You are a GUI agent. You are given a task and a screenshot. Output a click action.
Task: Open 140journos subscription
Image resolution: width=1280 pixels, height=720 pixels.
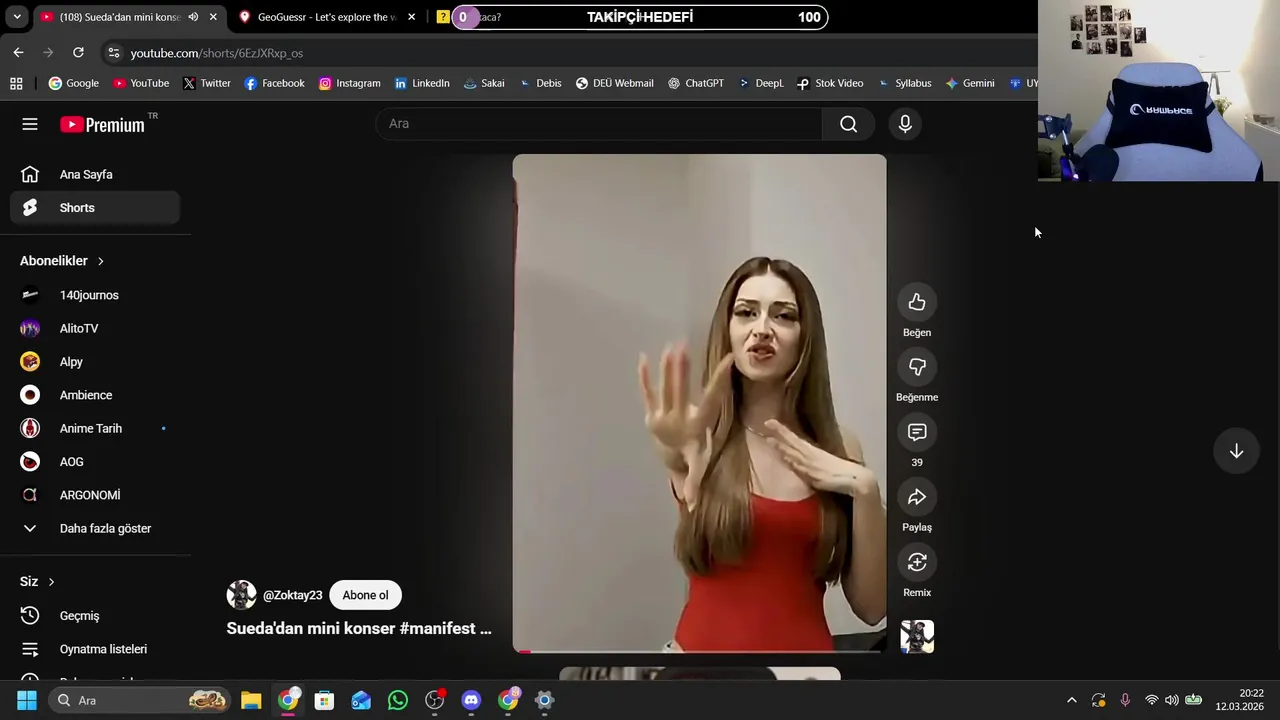(x=95, y=295)
